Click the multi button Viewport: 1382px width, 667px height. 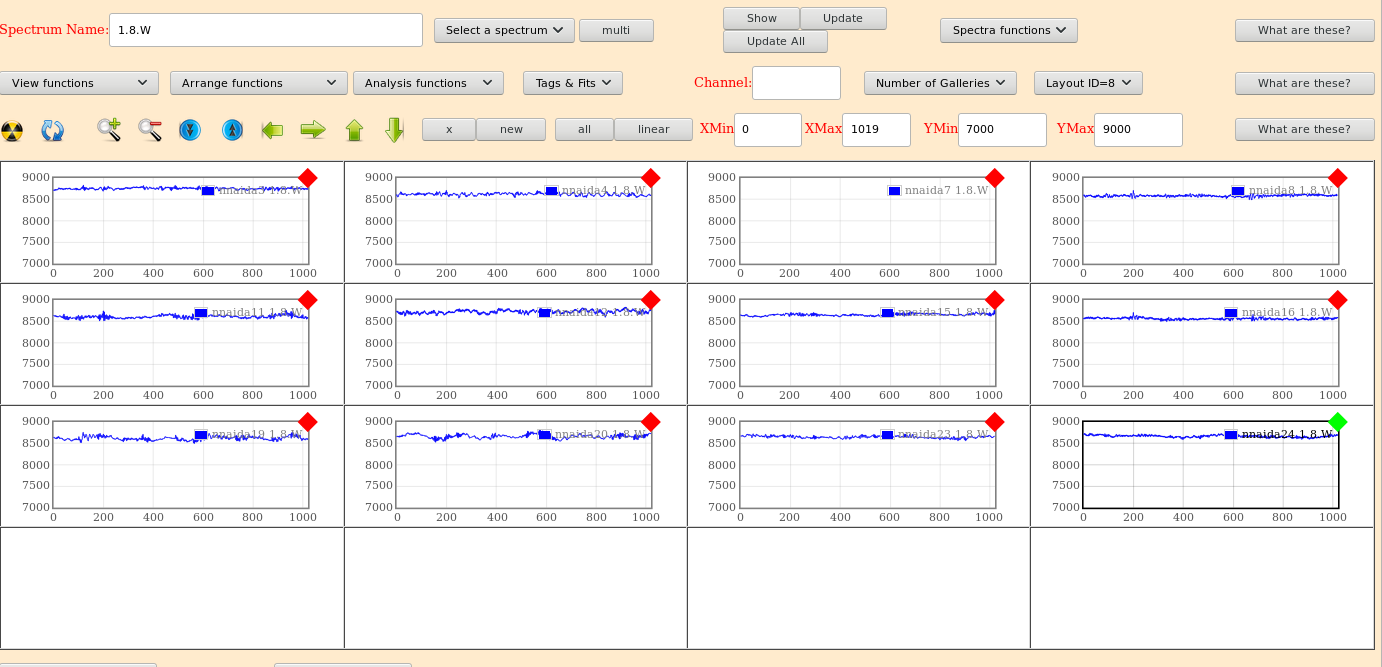(x=616, y=30)
